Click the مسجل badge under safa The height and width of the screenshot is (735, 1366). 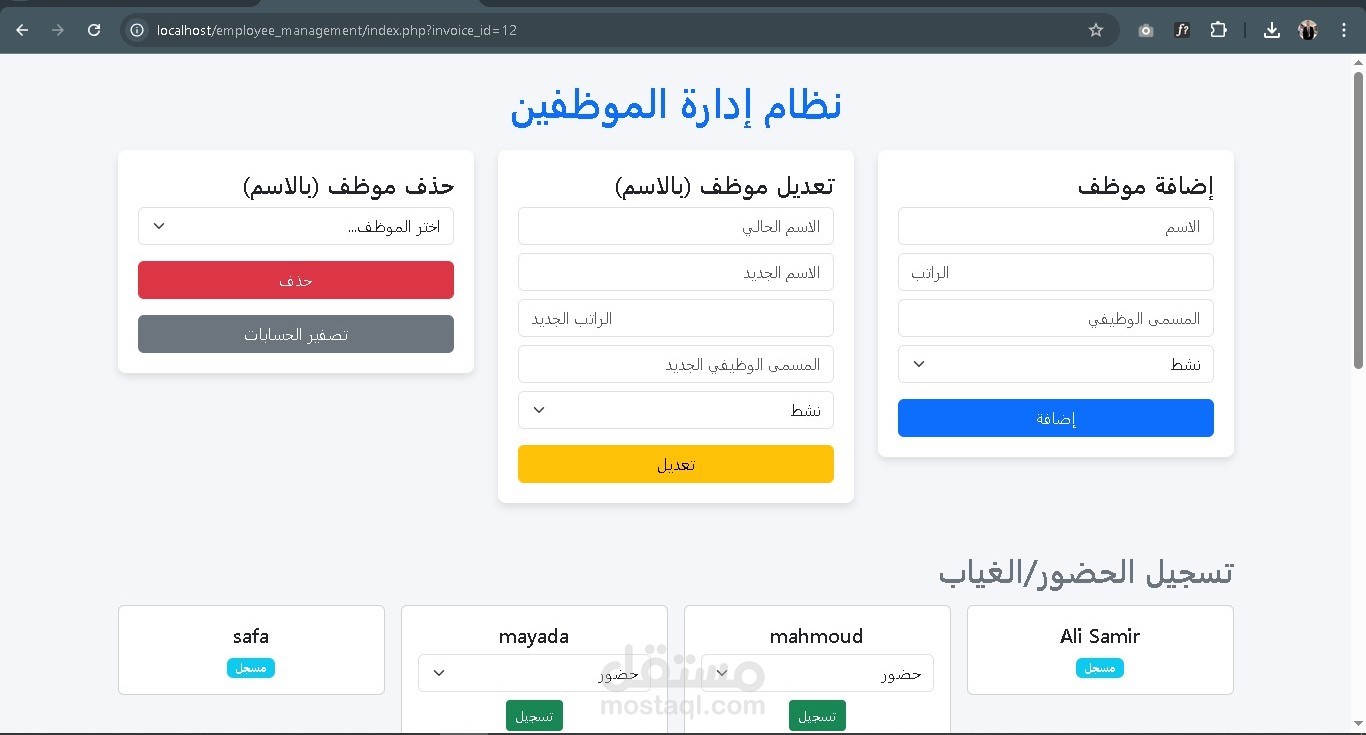(x=251, y=667)
